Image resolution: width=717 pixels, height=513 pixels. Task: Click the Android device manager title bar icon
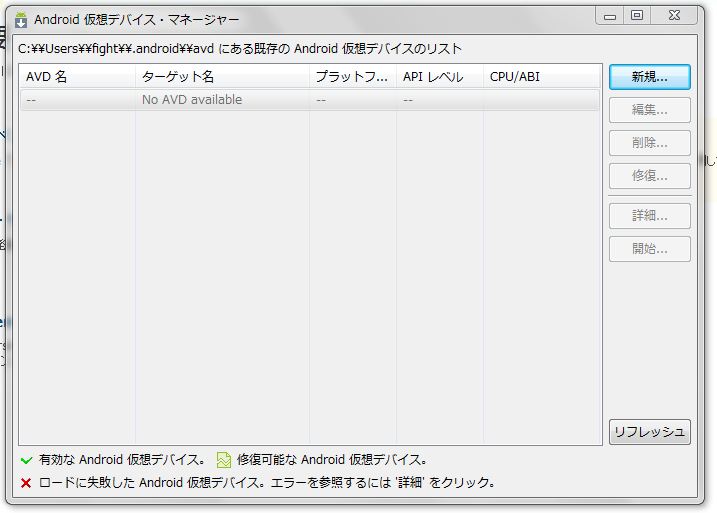click(21, 20)
